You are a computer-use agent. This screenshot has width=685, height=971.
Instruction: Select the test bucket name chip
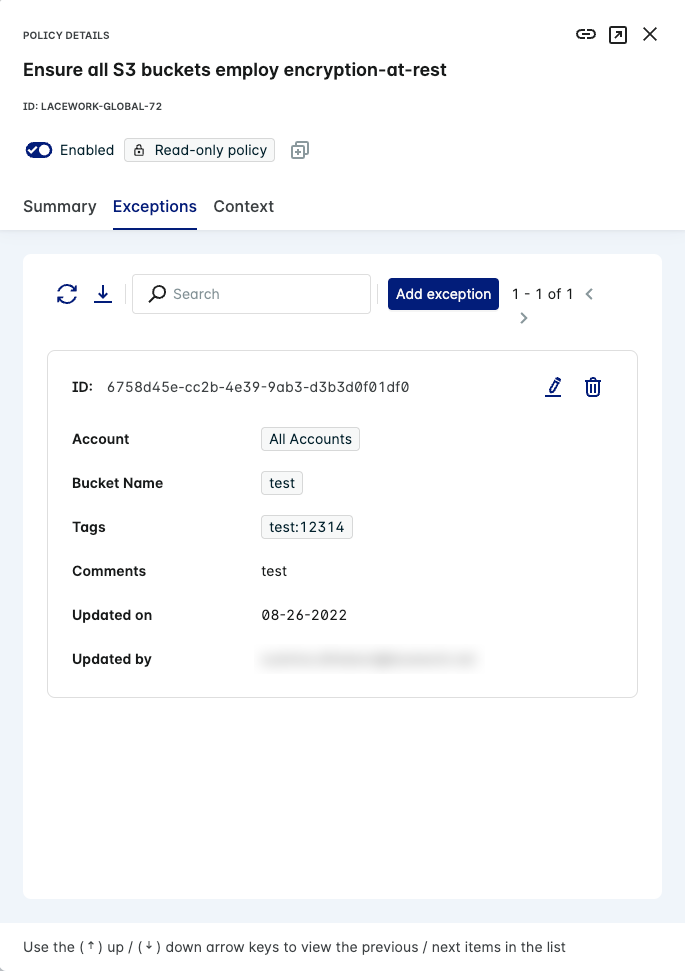pos(281,483)
